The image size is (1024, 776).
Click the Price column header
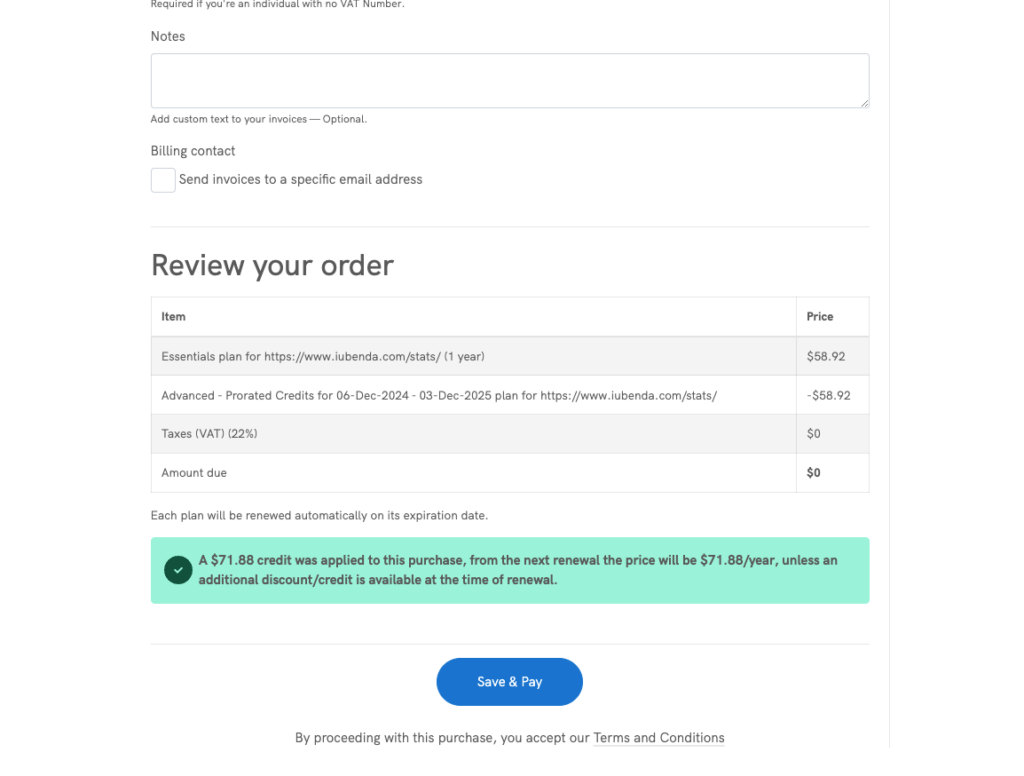click(820, 317)
